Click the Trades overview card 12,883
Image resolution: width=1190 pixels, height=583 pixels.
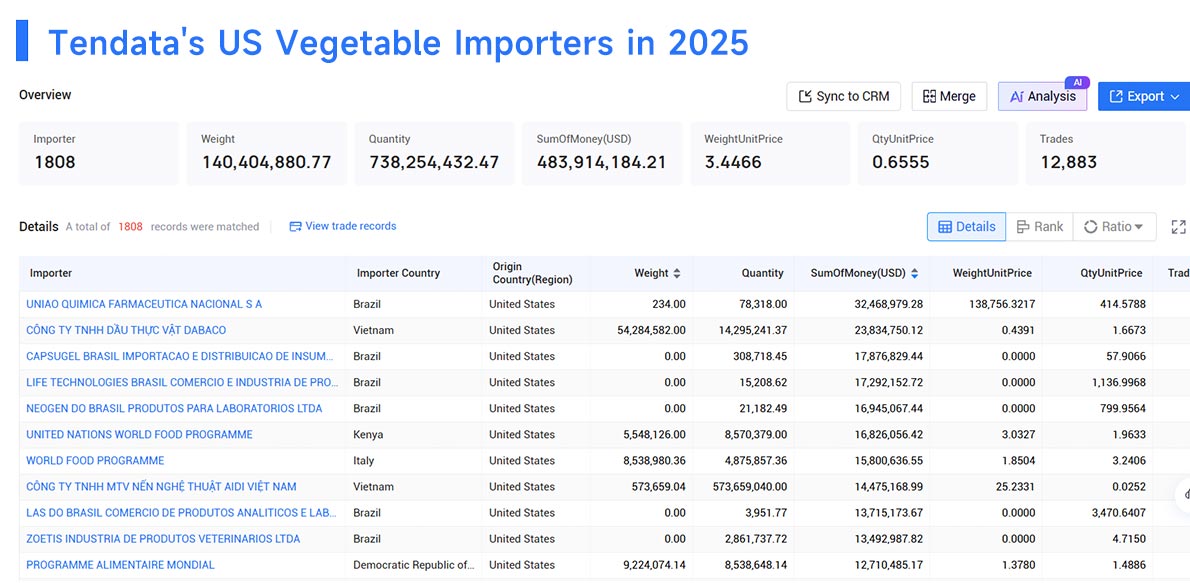[1106, 153]
